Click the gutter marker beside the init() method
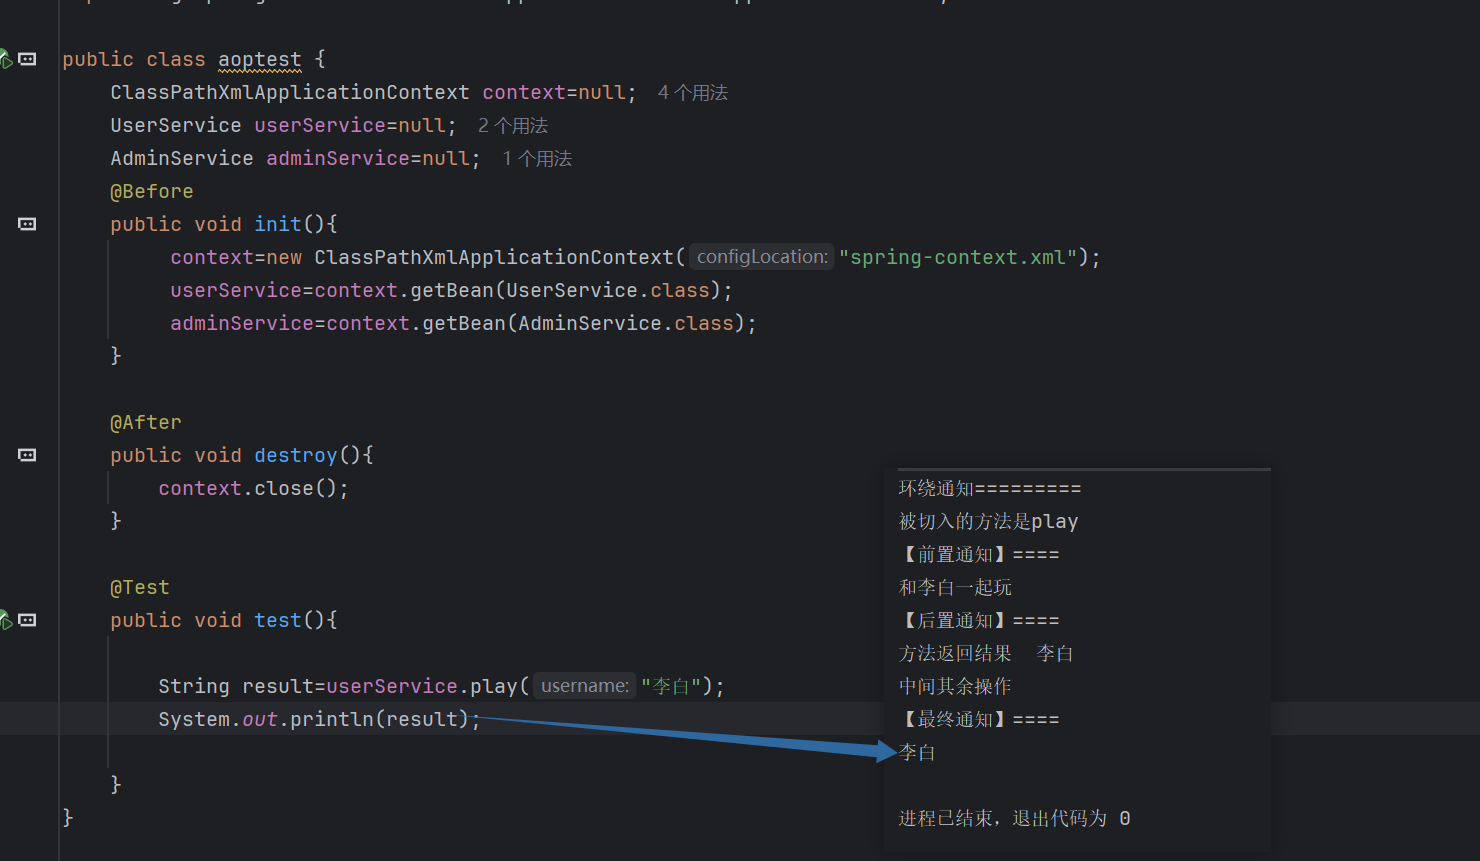 coord(28,224)
